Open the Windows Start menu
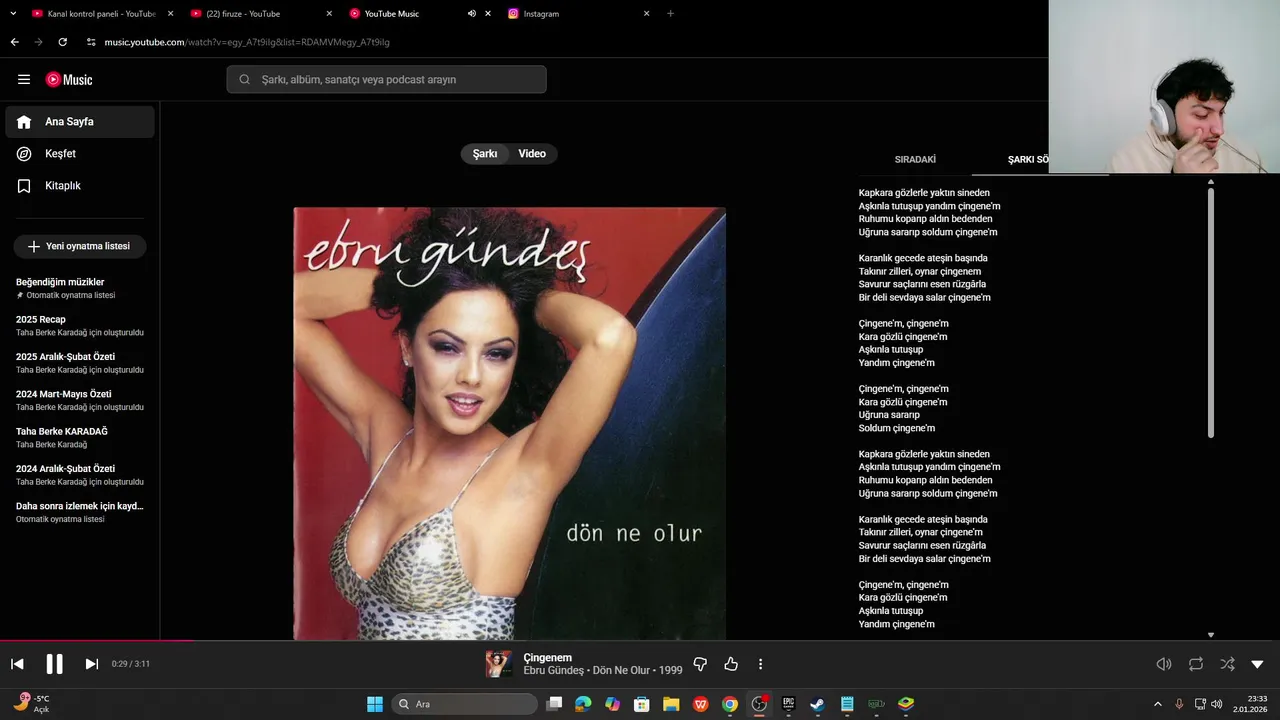Viewport: 1280px width, 720px height. (375, 704)
